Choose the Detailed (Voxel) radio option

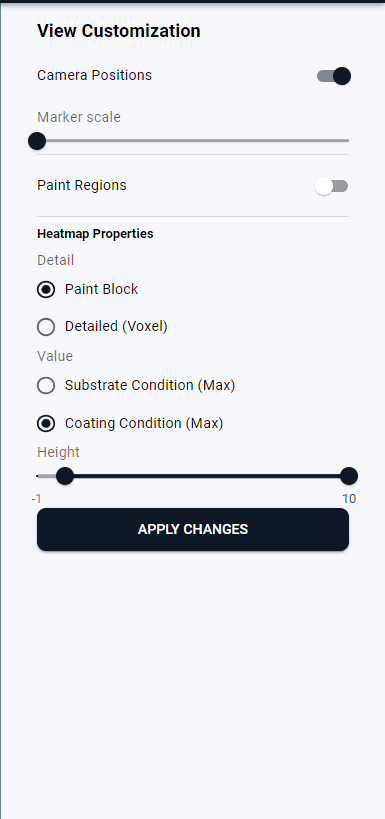click(x=46, y=327)
